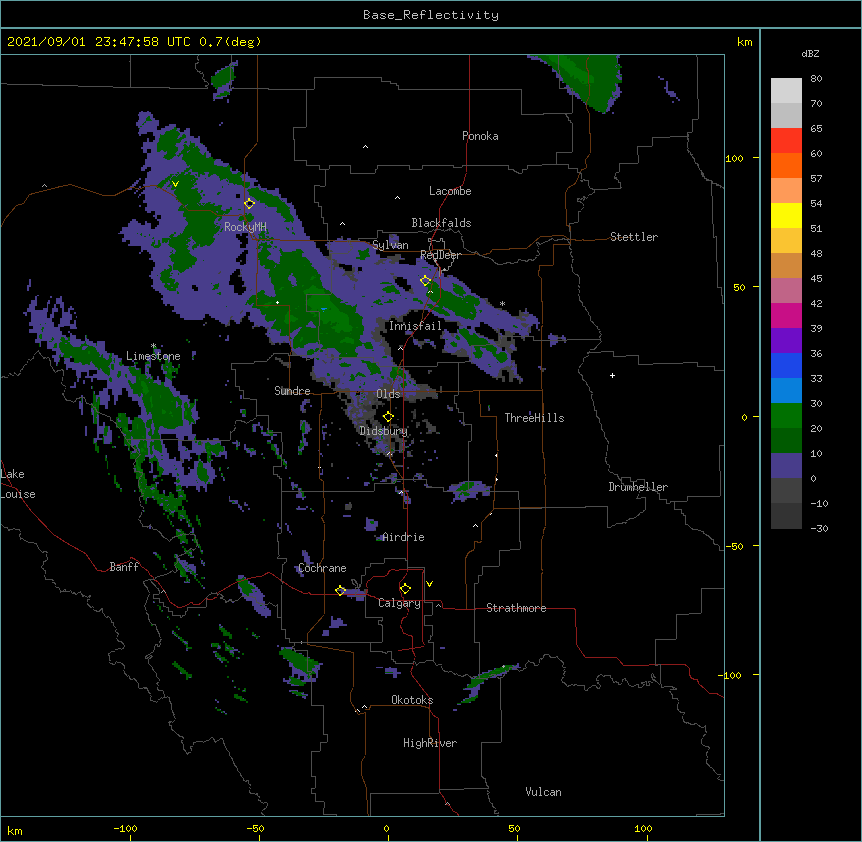Click the white asterisk marker east of RedDeer
This screenshot has height=842, width=862.
coord(502,303)
